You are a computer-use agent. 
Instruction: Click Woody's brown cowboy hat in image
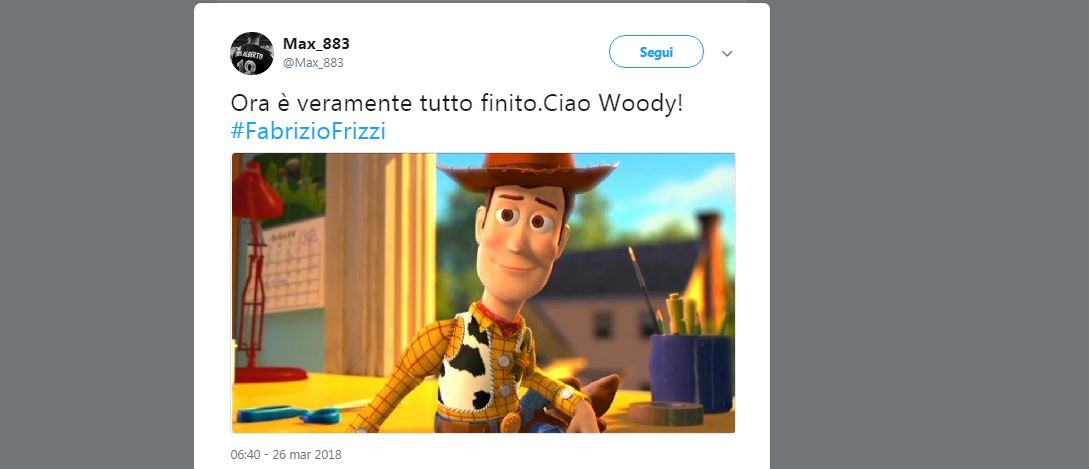527,171
